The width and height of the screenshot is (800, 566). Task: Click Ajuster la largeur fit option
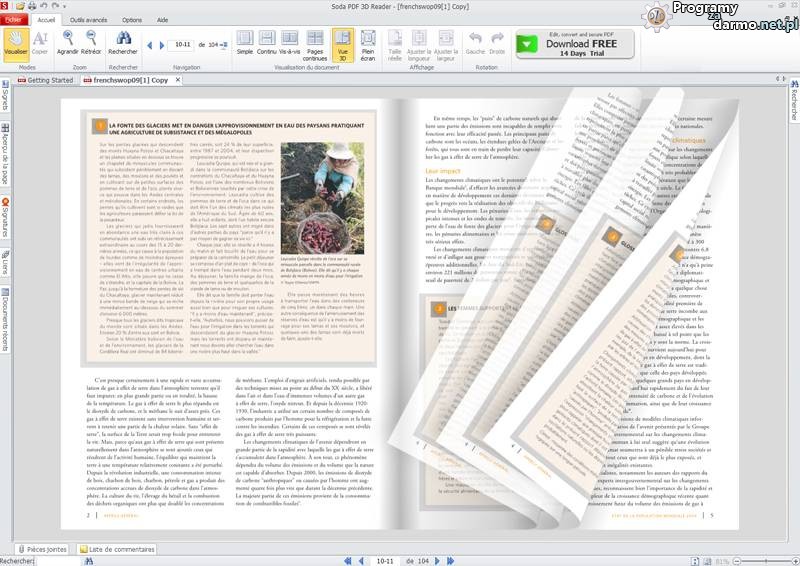pyautogui.click(x=445, y=45)
